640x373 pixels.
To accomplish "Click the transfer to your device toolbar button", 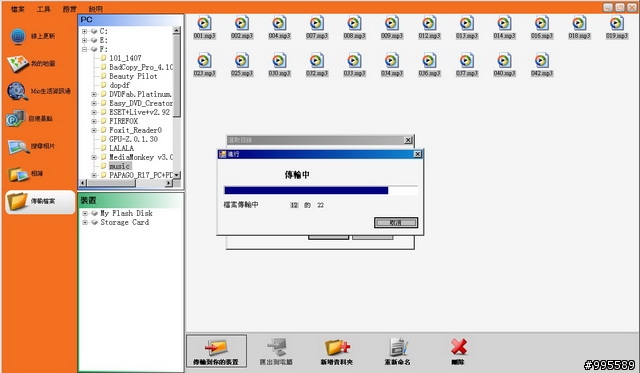I will pyautogui.click(x=216, y=352).
